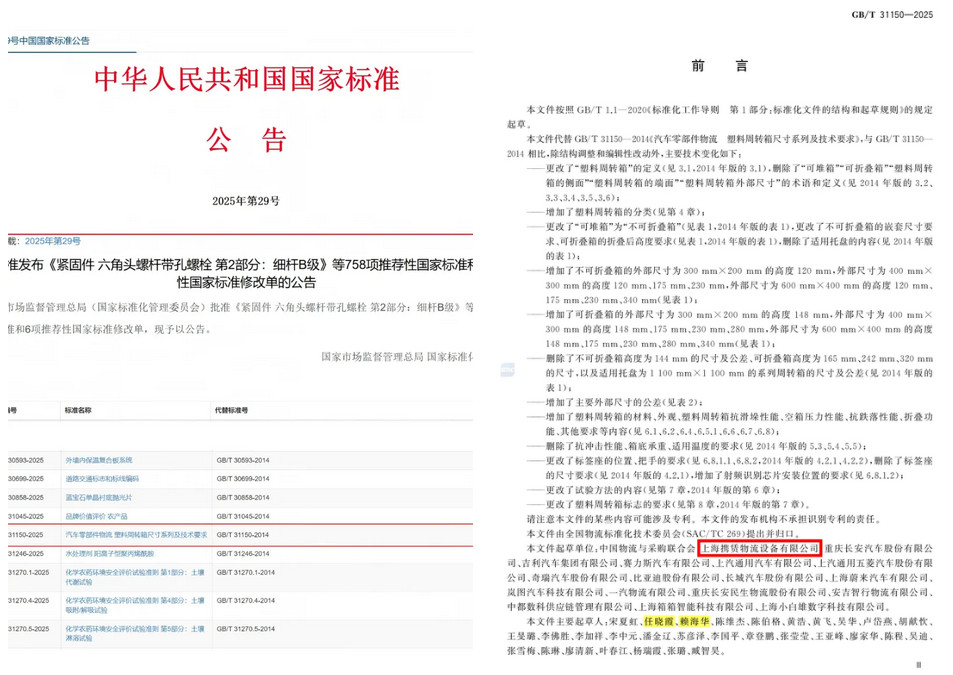Click the small blue icon at page's left margin
Image resolution: width=953 pixels, height=675 pixels.
point(507,370)
